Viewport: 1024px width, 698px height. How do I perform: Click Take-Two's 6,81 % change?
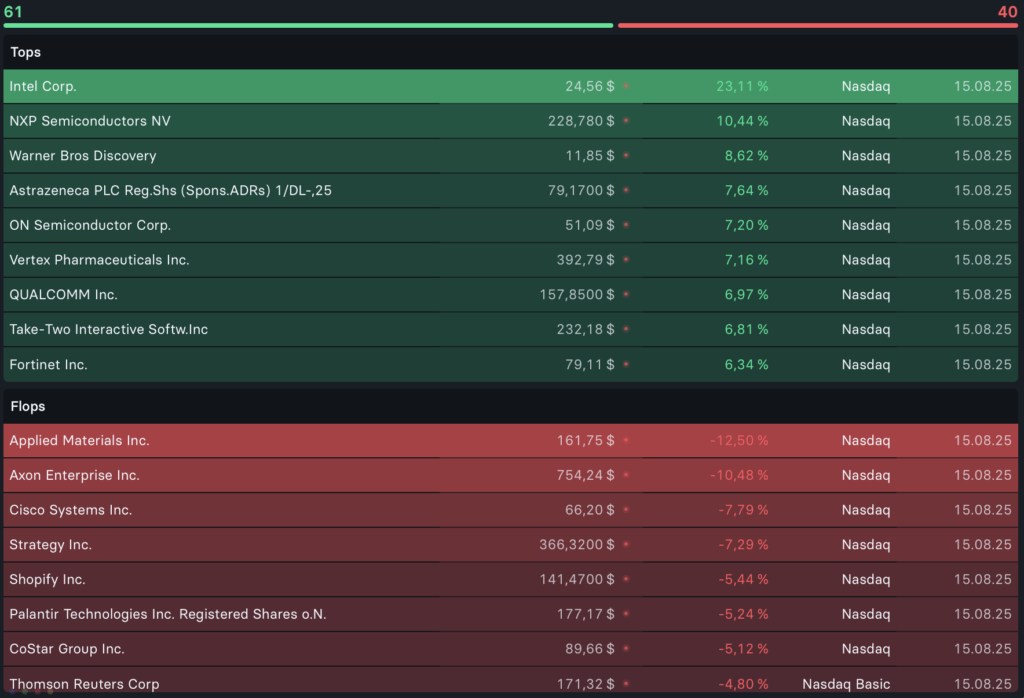(746, 329)
